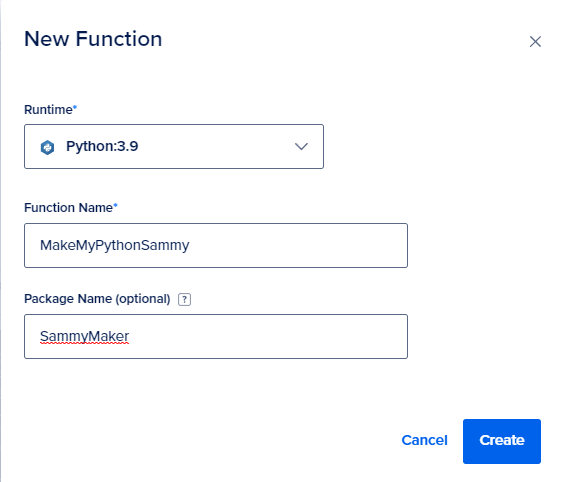Click the Function Name field label
Viewport: 562px width, 482px height.
coord(68,208)
